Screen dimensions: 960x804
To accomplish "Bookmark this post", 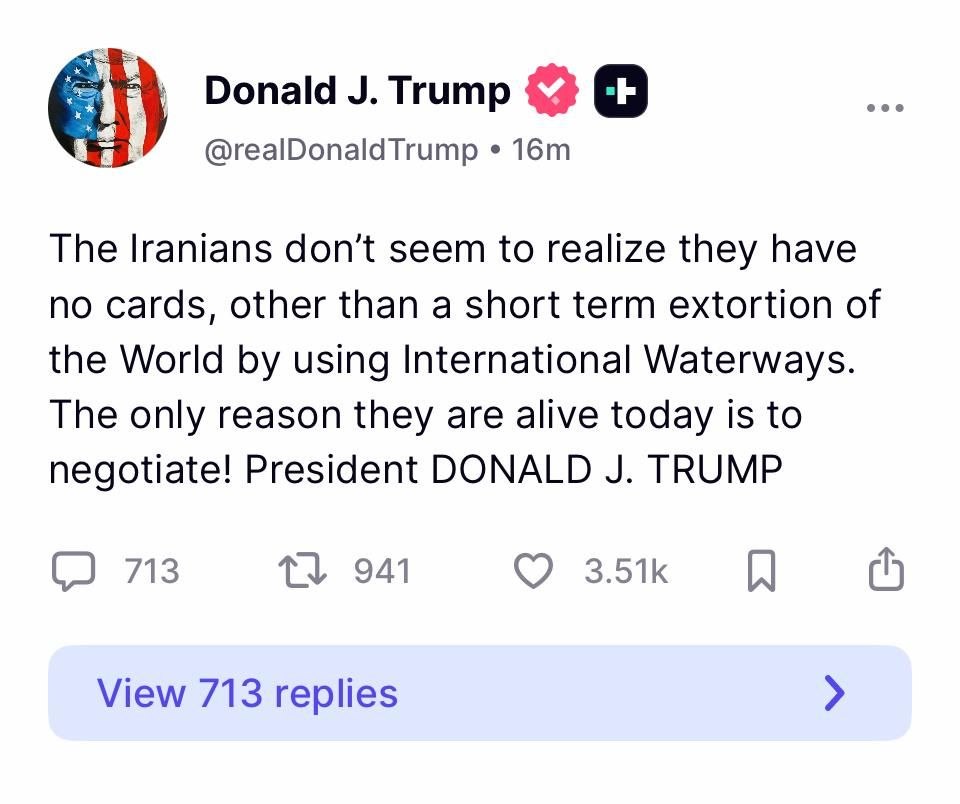I will (x=761, y=571).
